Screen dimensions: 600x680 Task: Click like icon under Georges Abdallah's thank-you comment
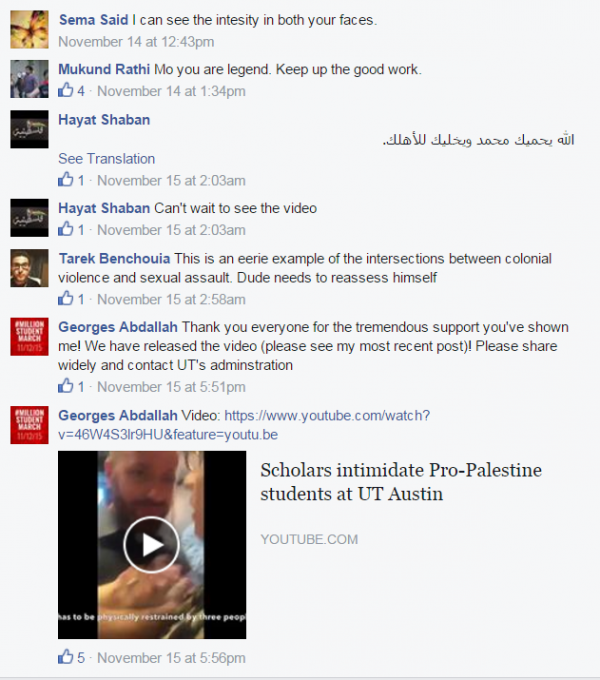(x=66, y=386)
